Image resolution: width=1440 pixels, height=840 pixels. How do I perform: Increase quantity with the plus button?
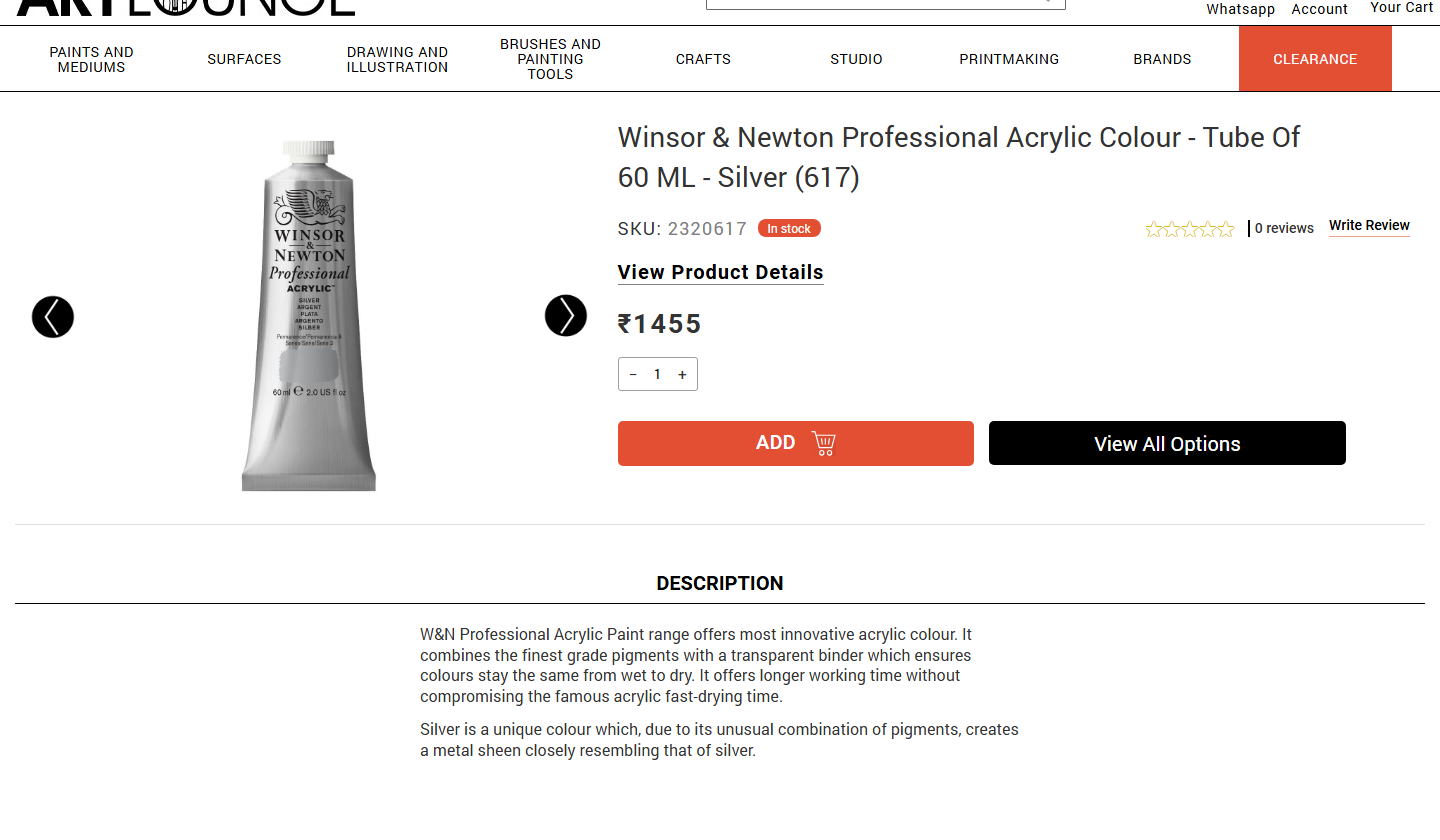coord(682,374)
